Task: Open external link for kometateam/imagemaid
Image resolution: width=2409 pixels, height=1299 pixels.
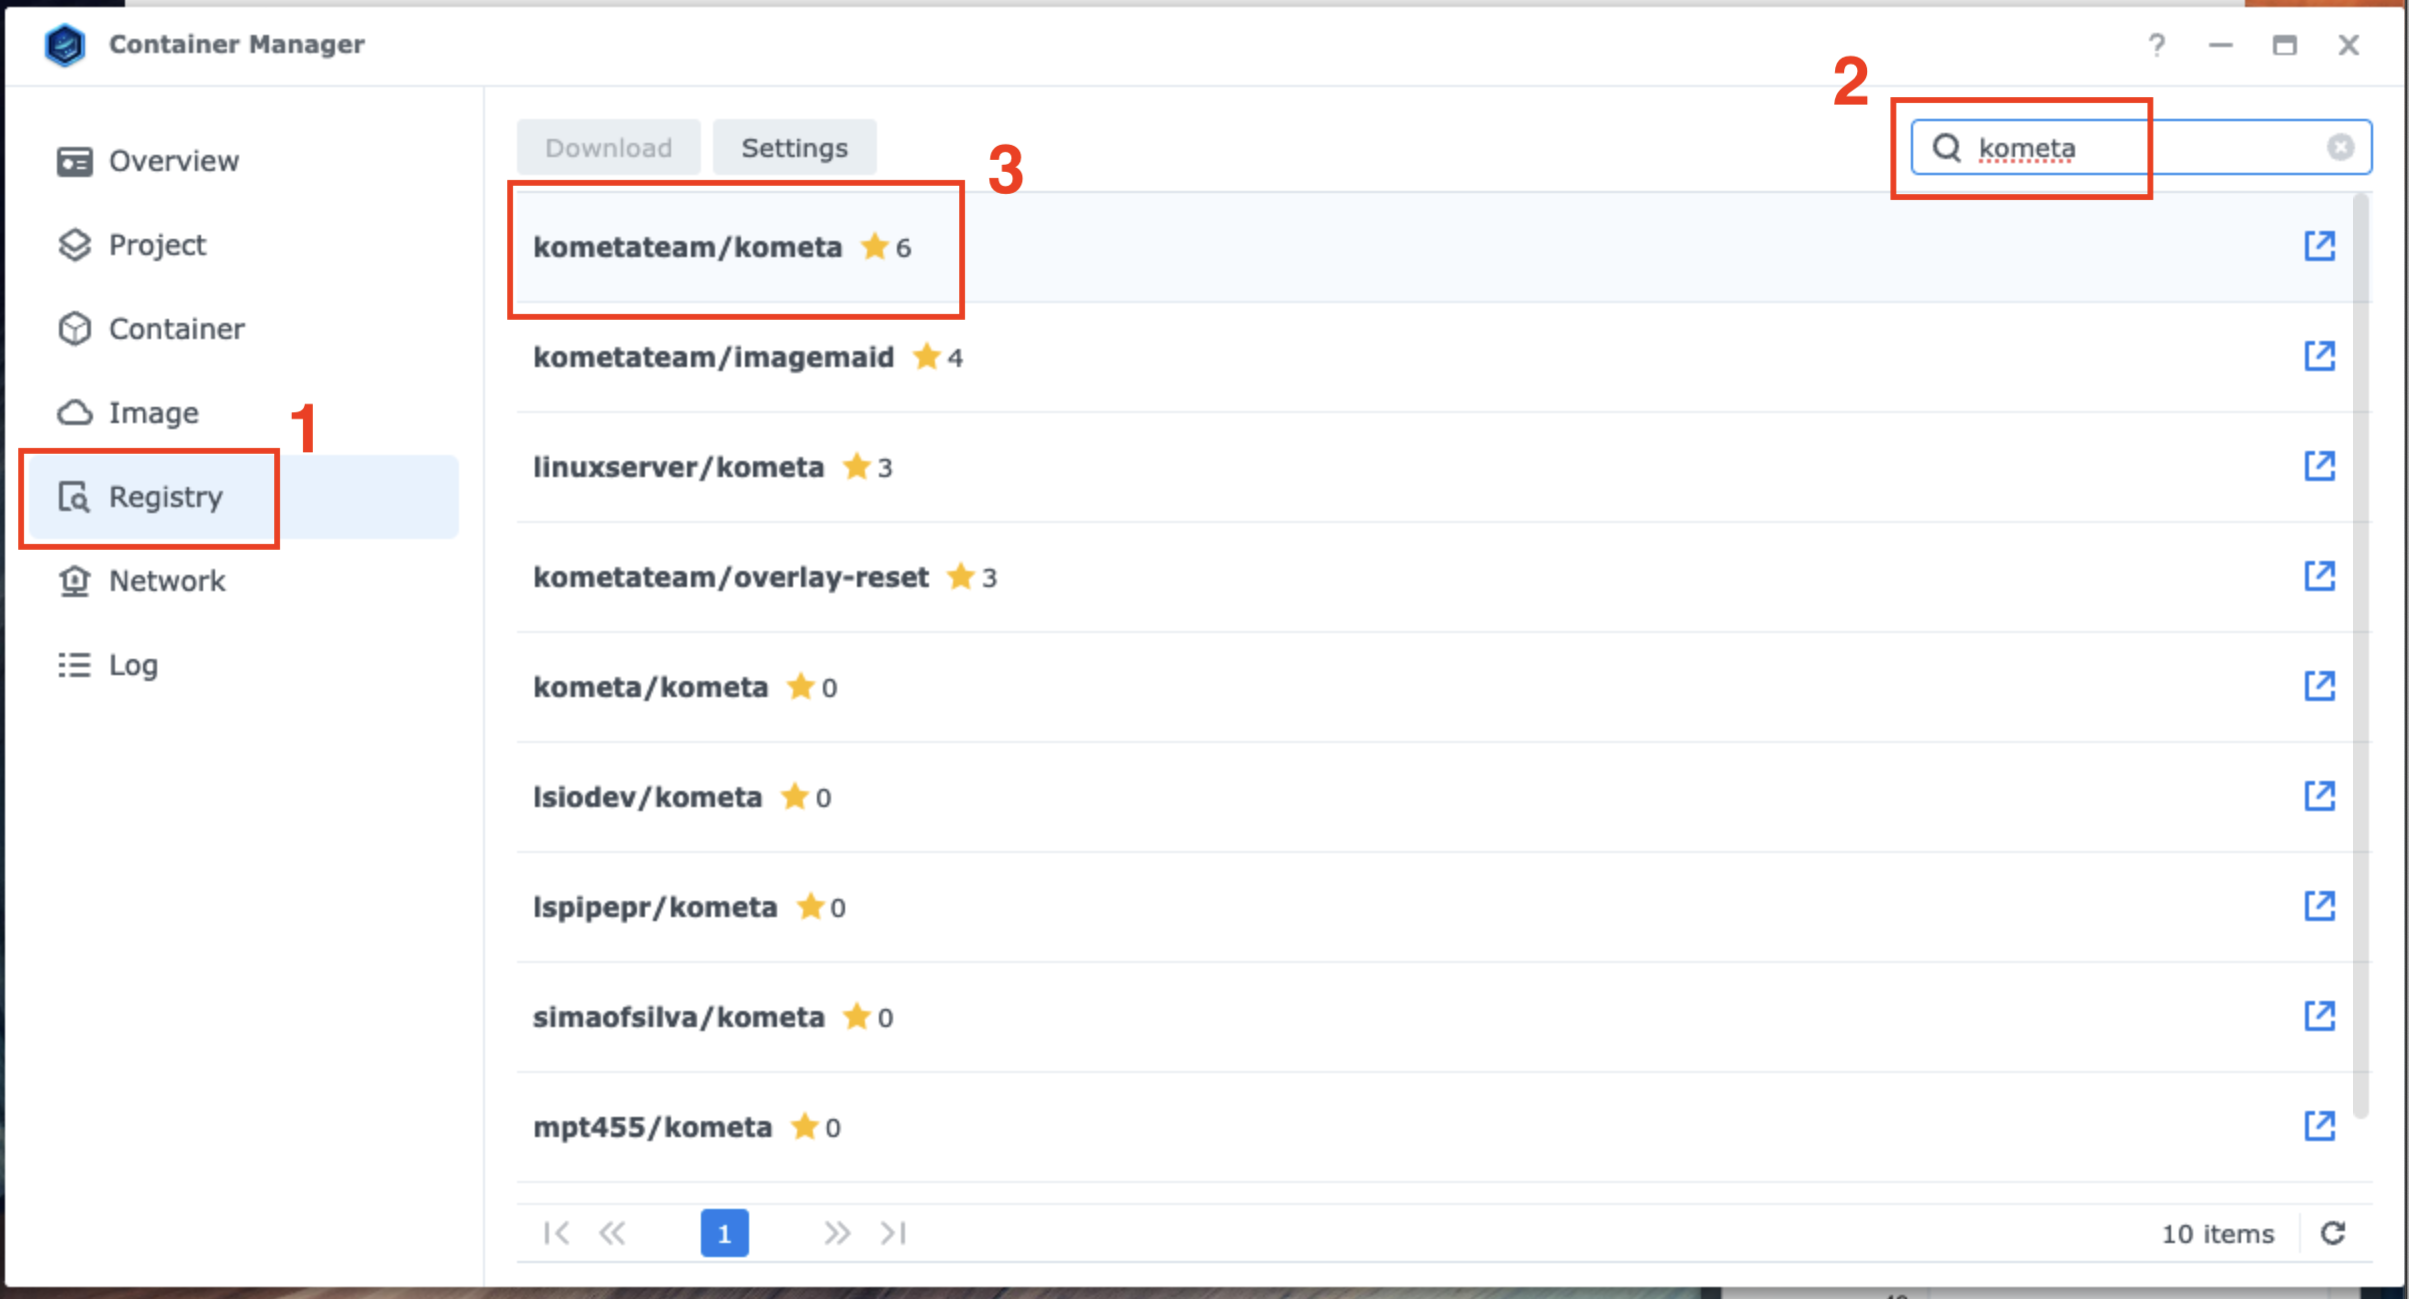Action: [x=2319, y=356]
